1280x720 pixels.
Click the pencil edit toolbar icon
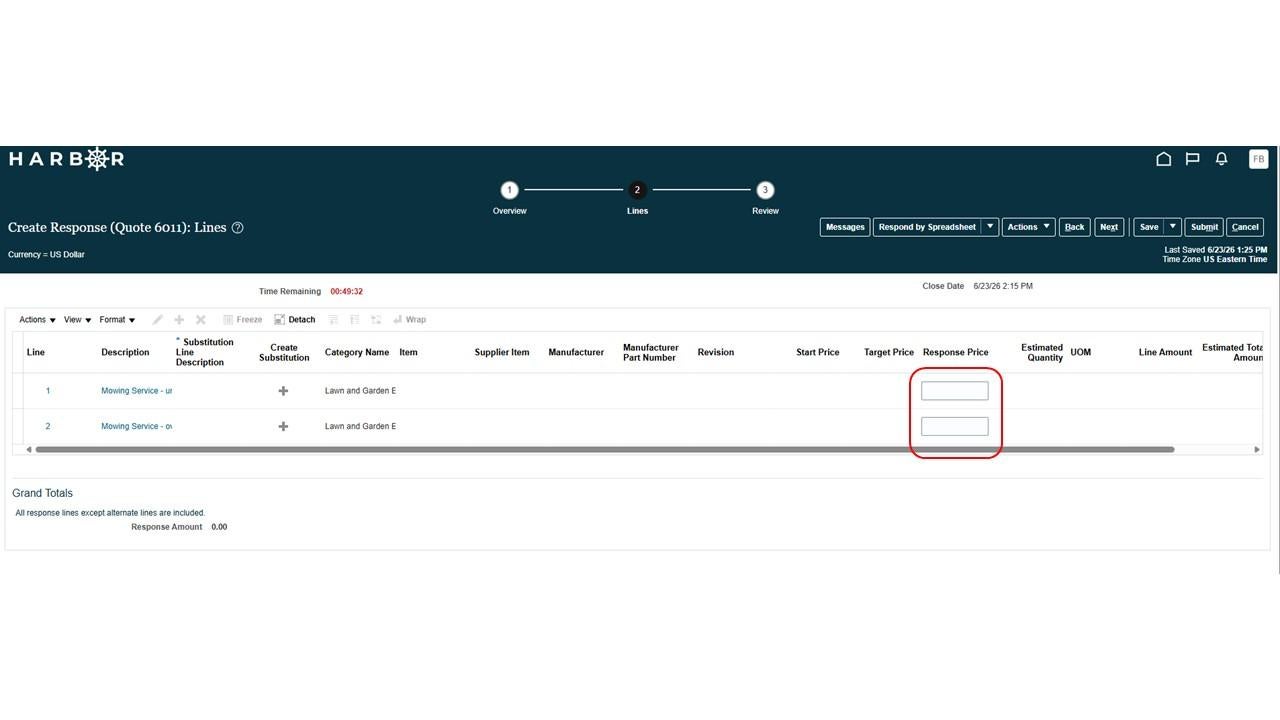157,320
